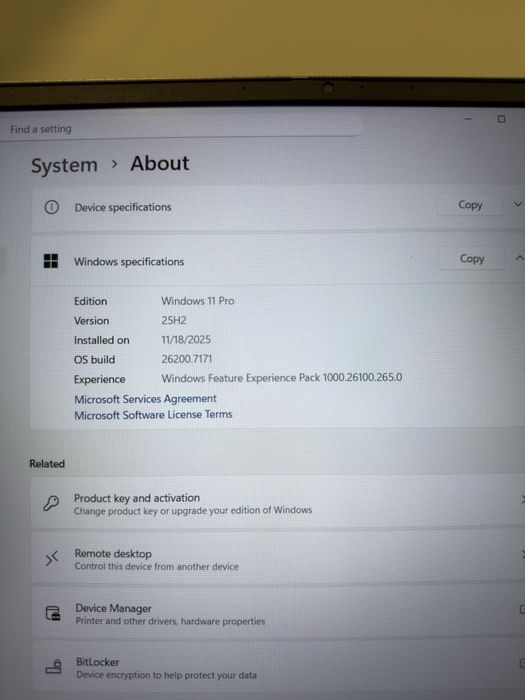Image resolution: width=525 pixels, height=700 pixels.
Task: Minimize the Settings window
Action: (468, 119)
